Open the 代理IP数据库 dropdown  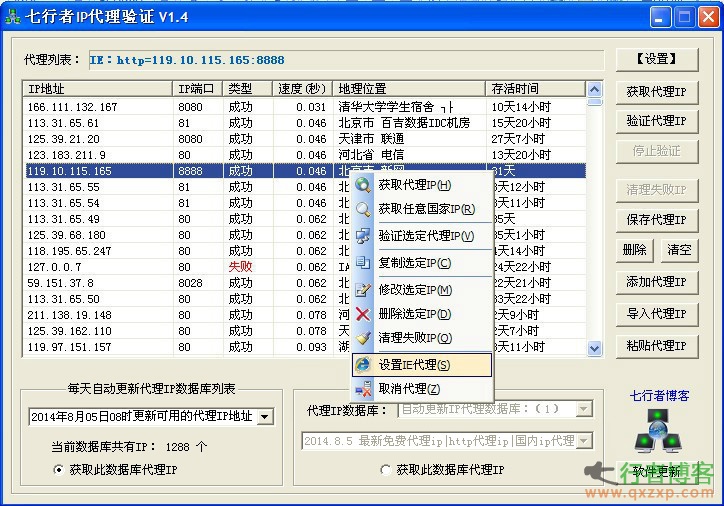(x=584, y=409)
